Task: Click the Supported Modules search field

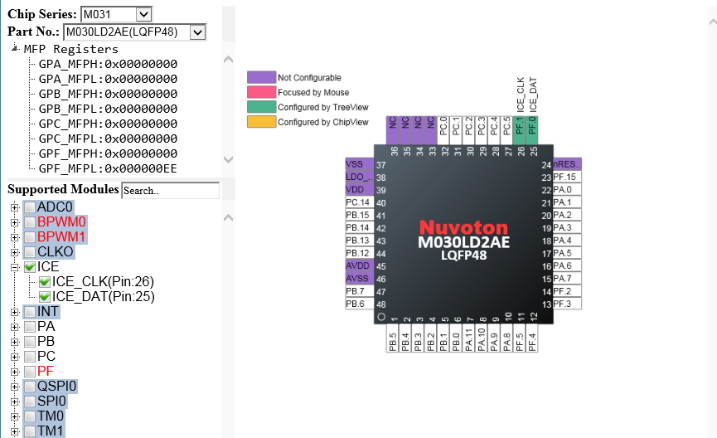Action: 170,191
